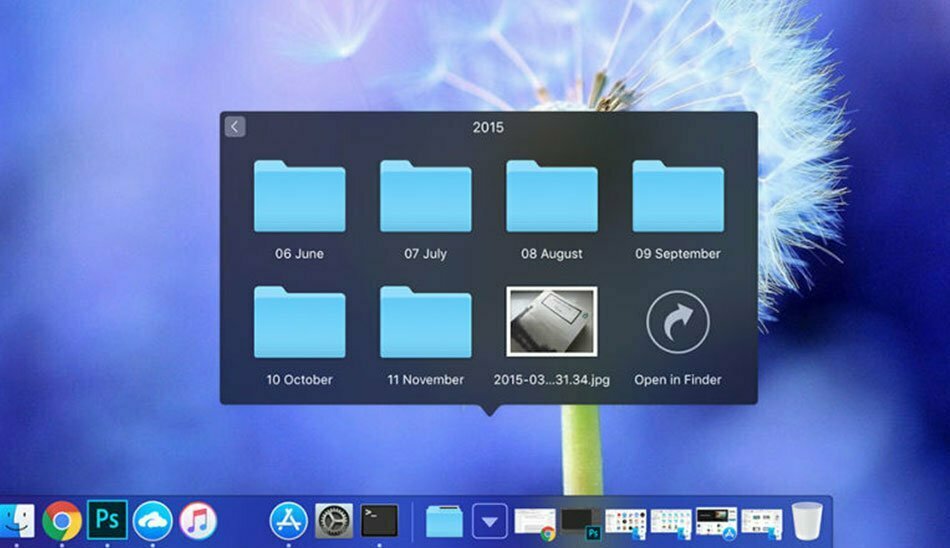Screen dimensions: 950x548
Task: Open the 2015-03 jpg image thumbnail
Action: [551, 321]
